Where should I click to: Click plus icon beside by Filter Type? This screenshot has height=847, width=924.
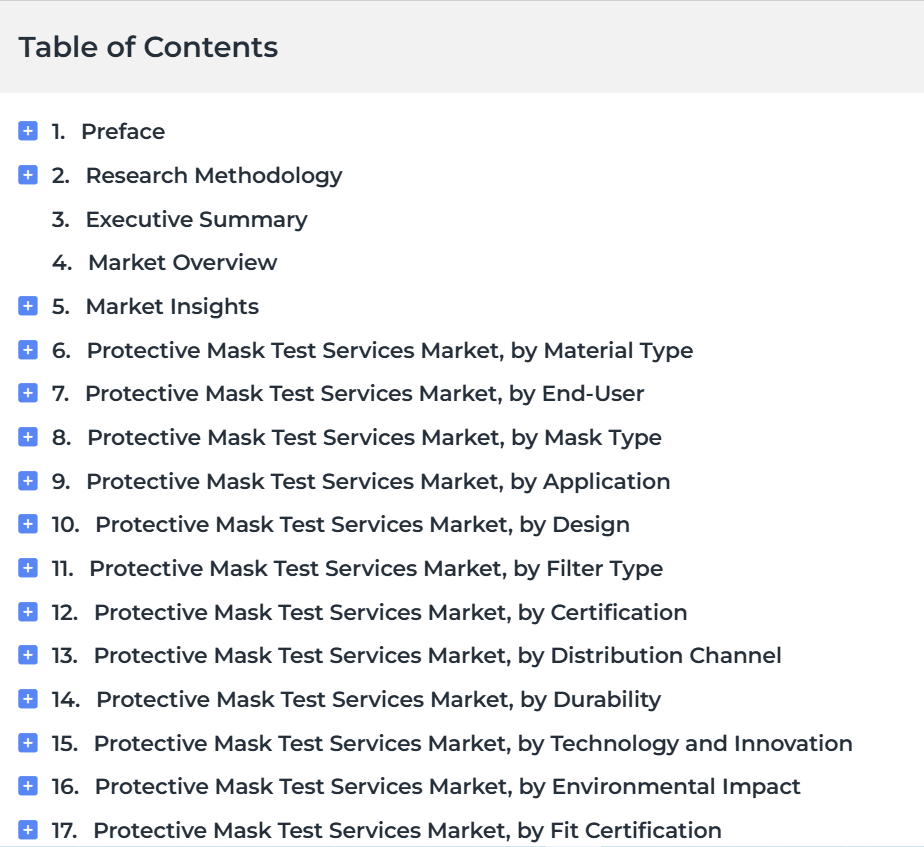(28, 568)
